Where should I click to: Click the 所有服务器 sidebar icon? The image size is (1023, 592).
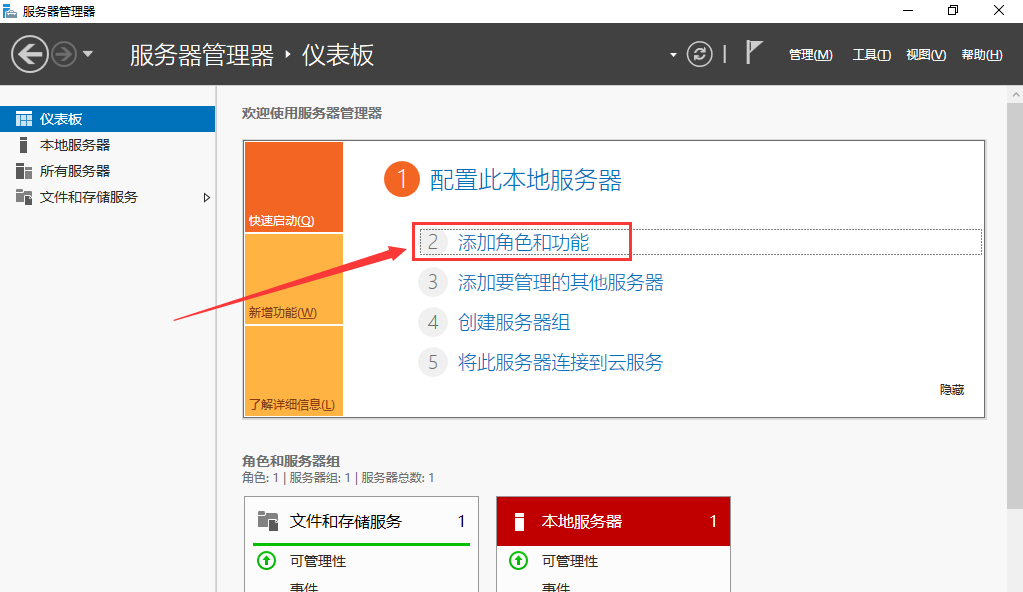tap(23, 171)
